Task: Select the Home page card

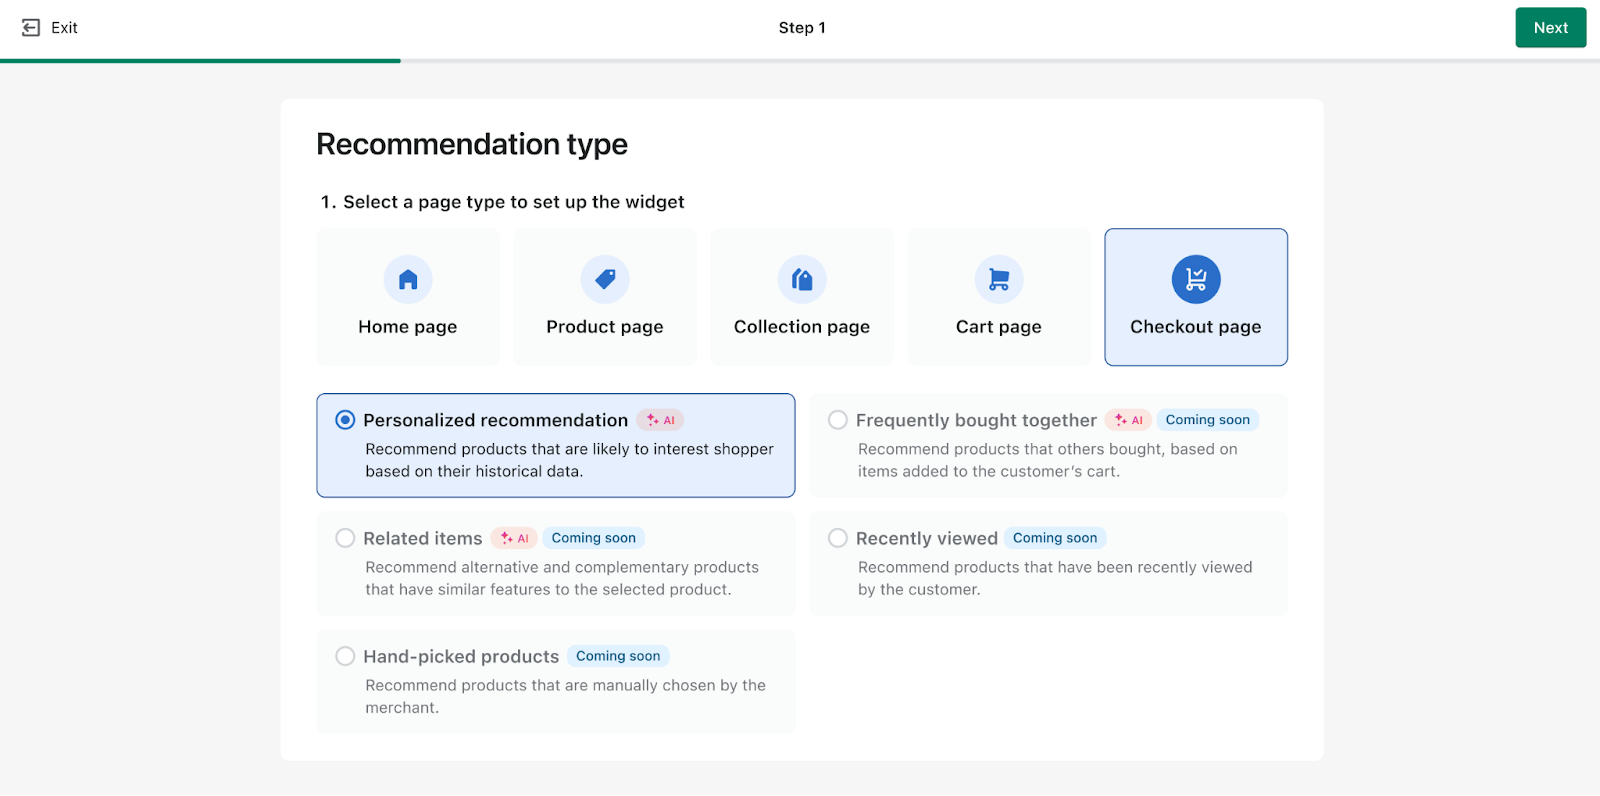Action: tap(407, 297)
